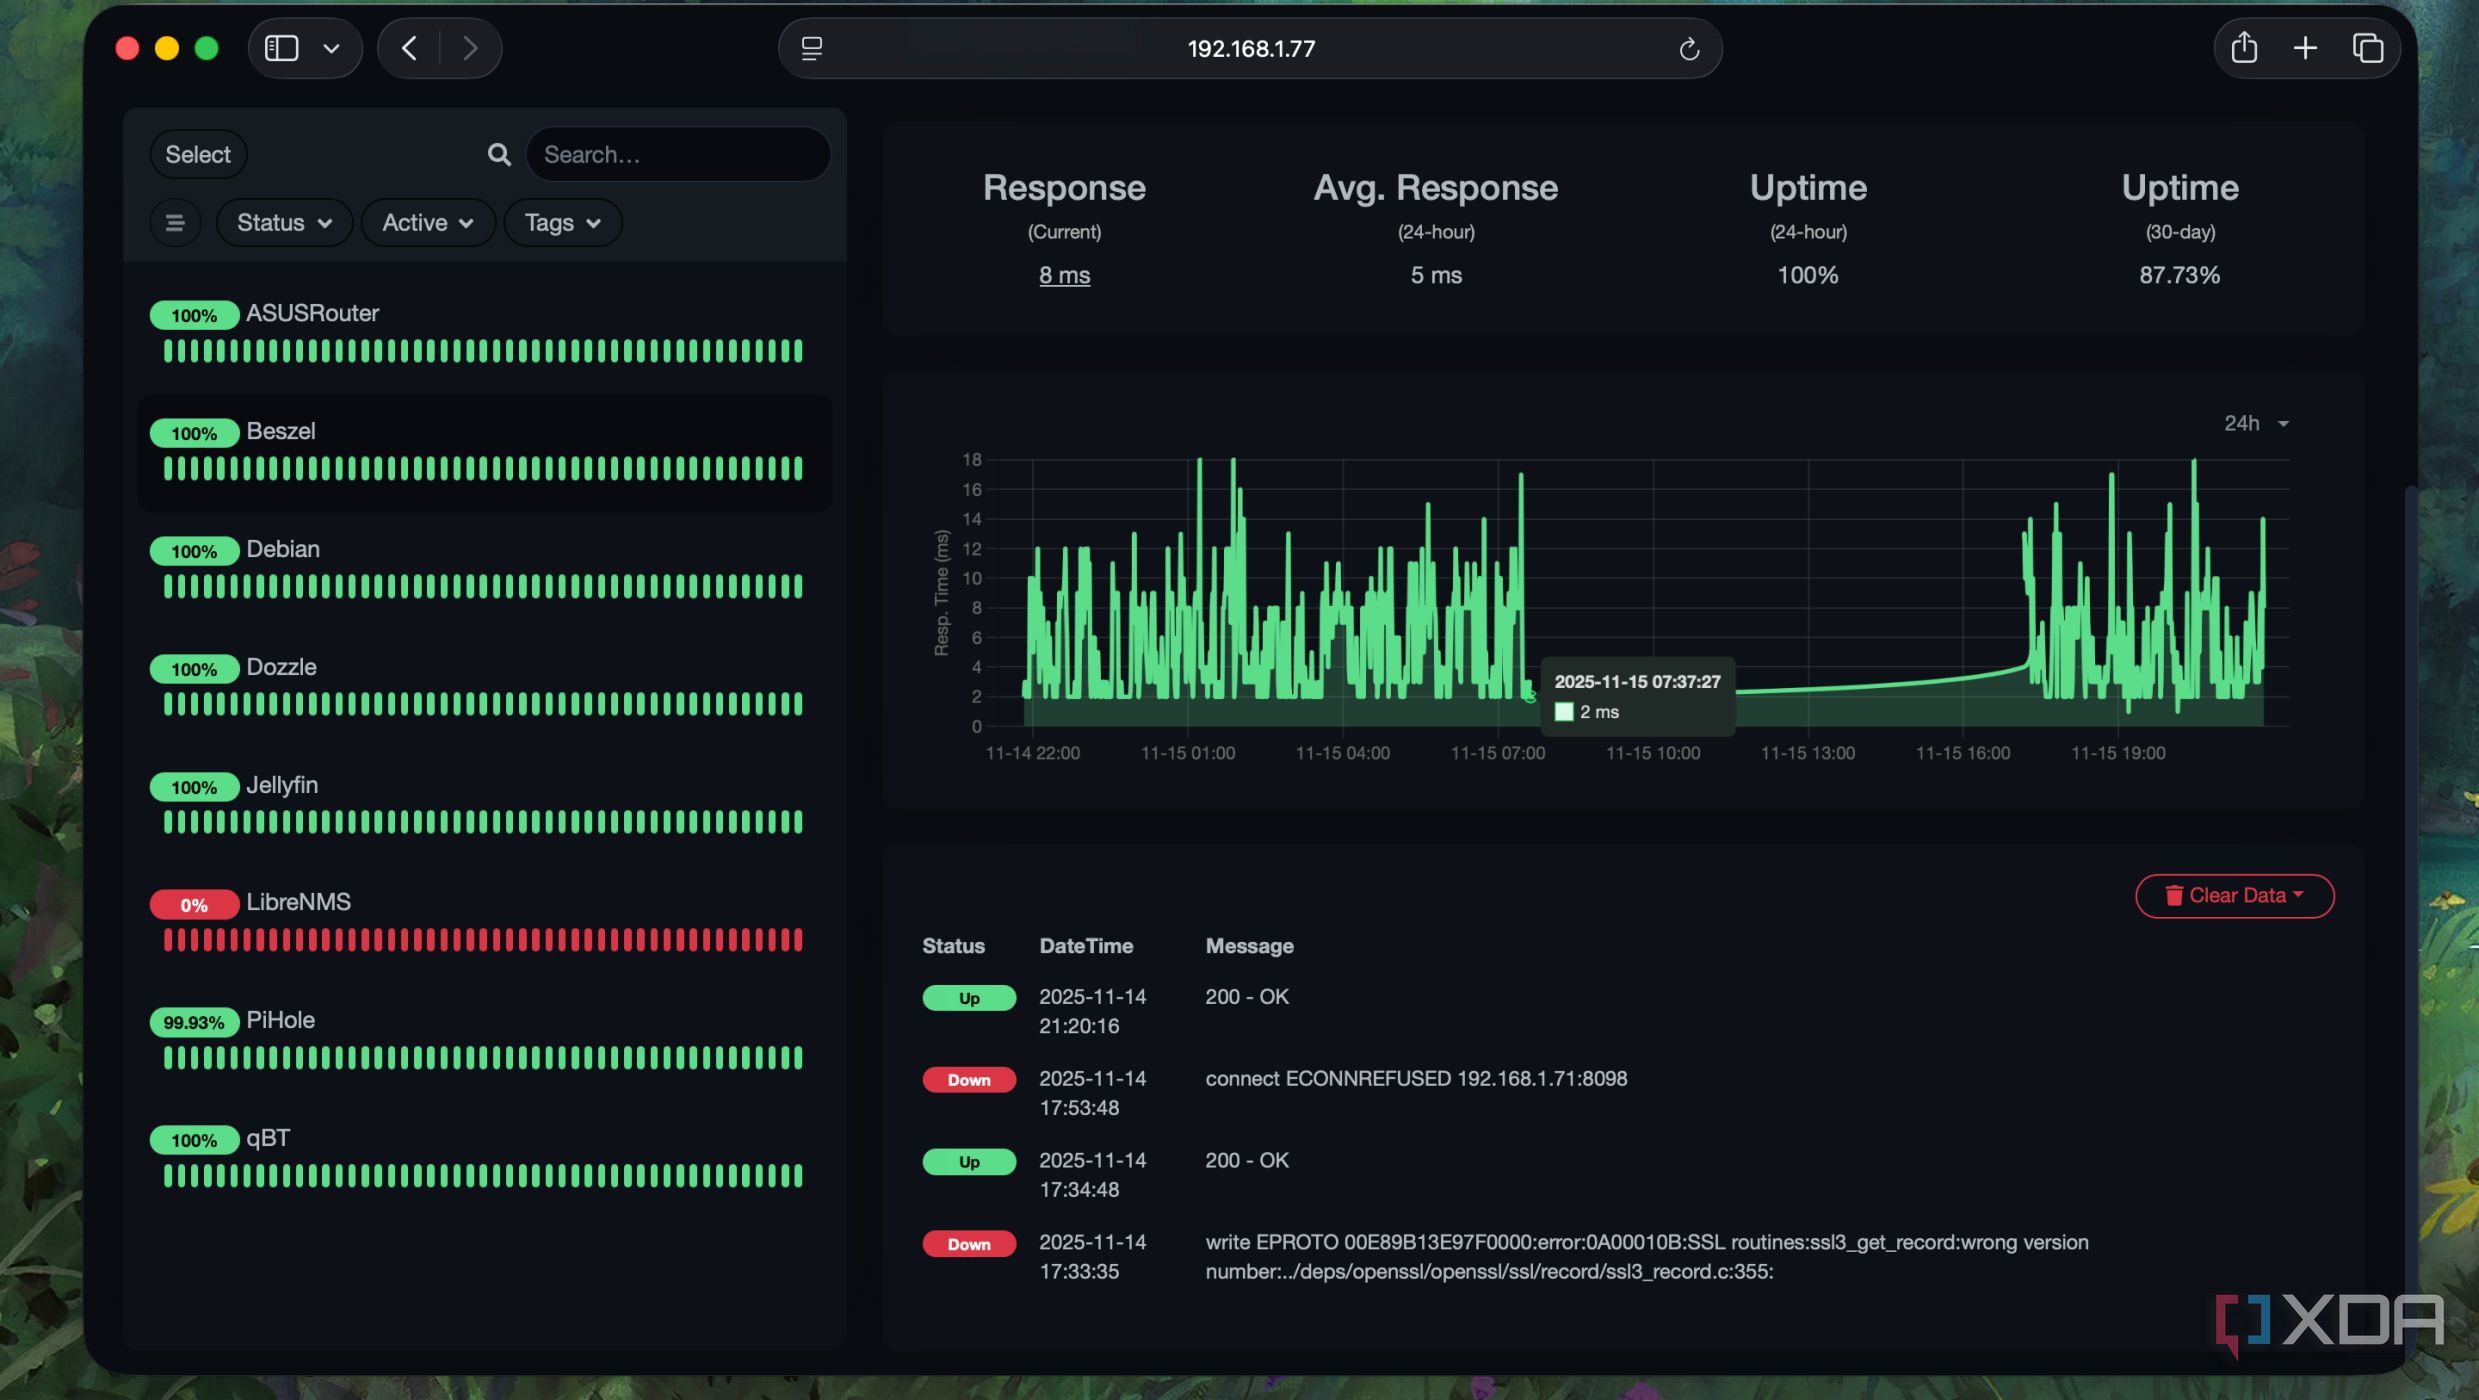Go back to the previous page
Image resolution: width=2479 pixels, height=1400 pixels.
(409, 48)
